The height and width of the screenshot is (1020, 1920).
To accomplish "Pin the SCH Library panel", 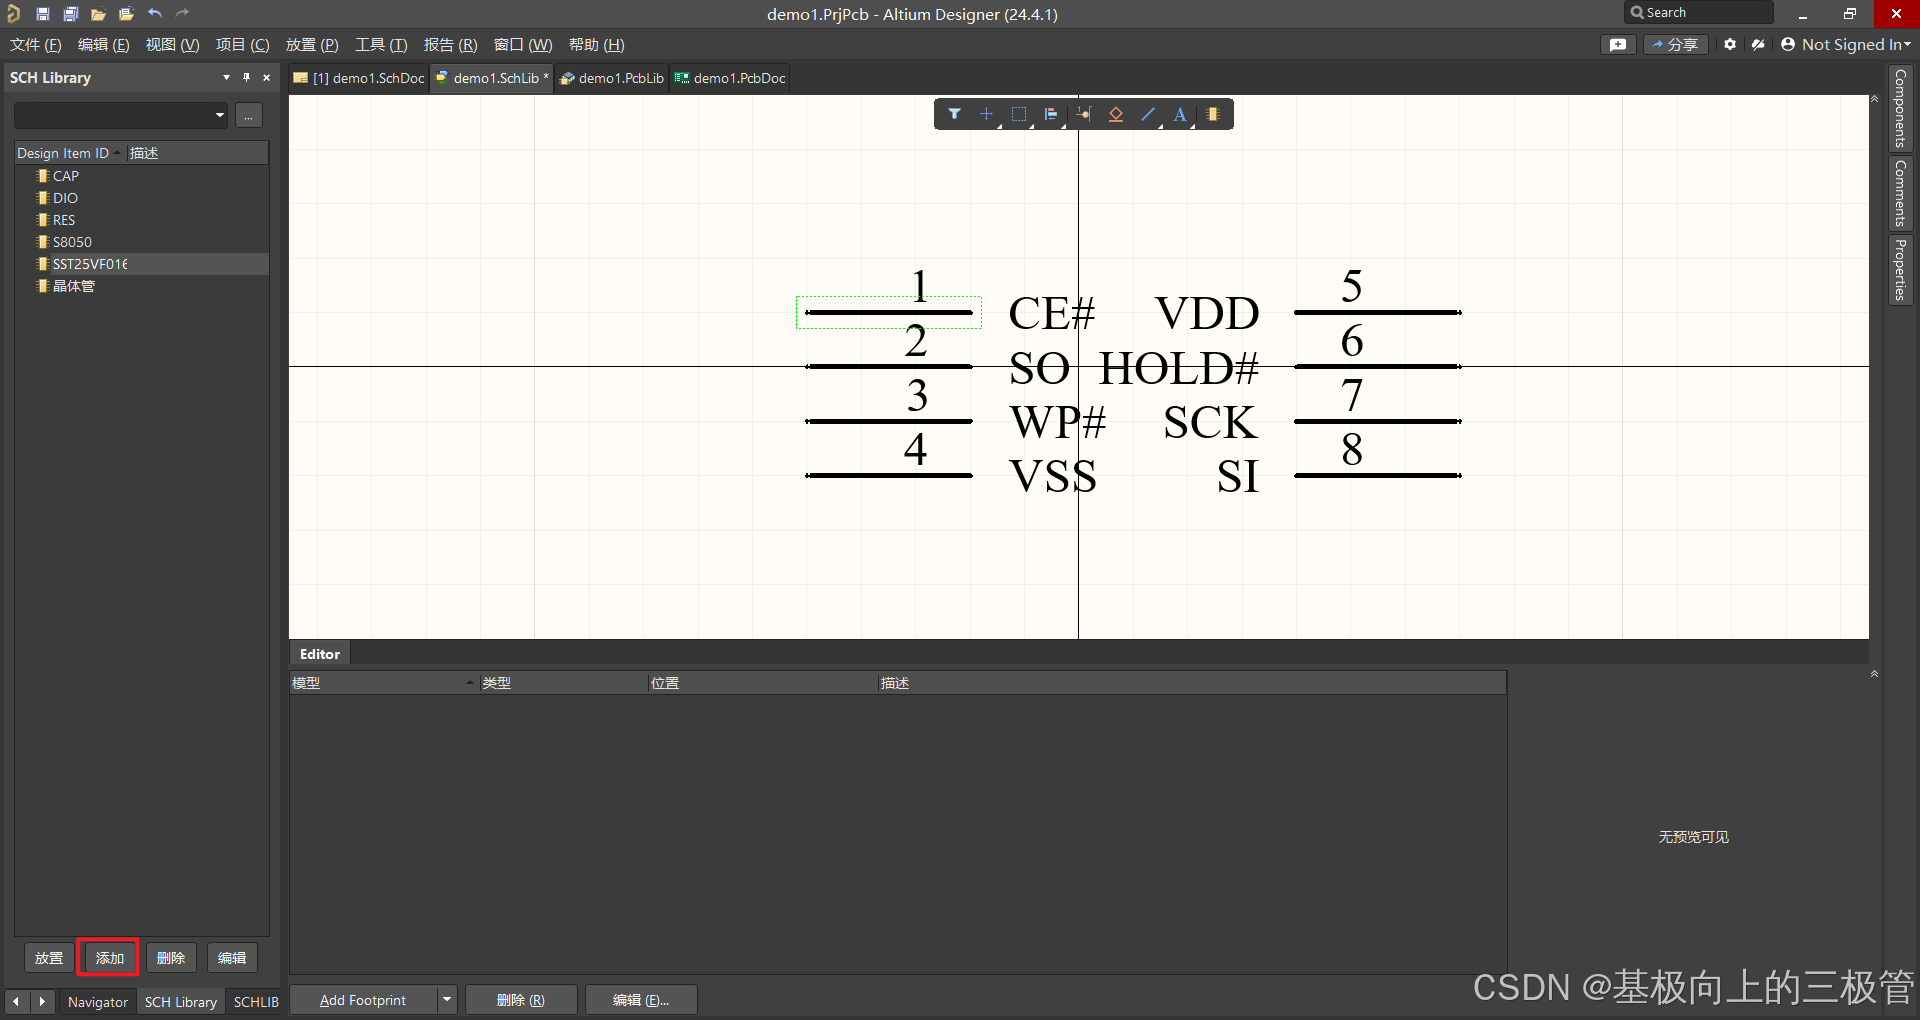I will (246, 77).
